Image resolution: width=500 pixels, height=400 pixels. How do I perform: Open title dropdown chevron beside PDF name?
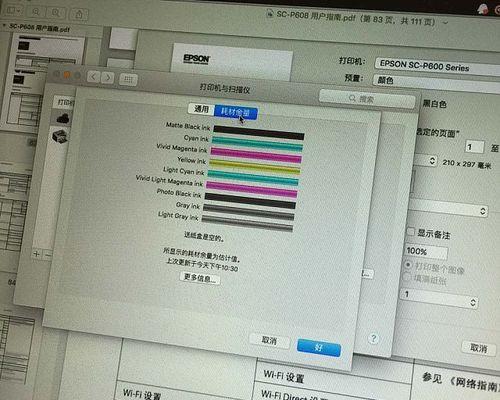tap(445, 23)
